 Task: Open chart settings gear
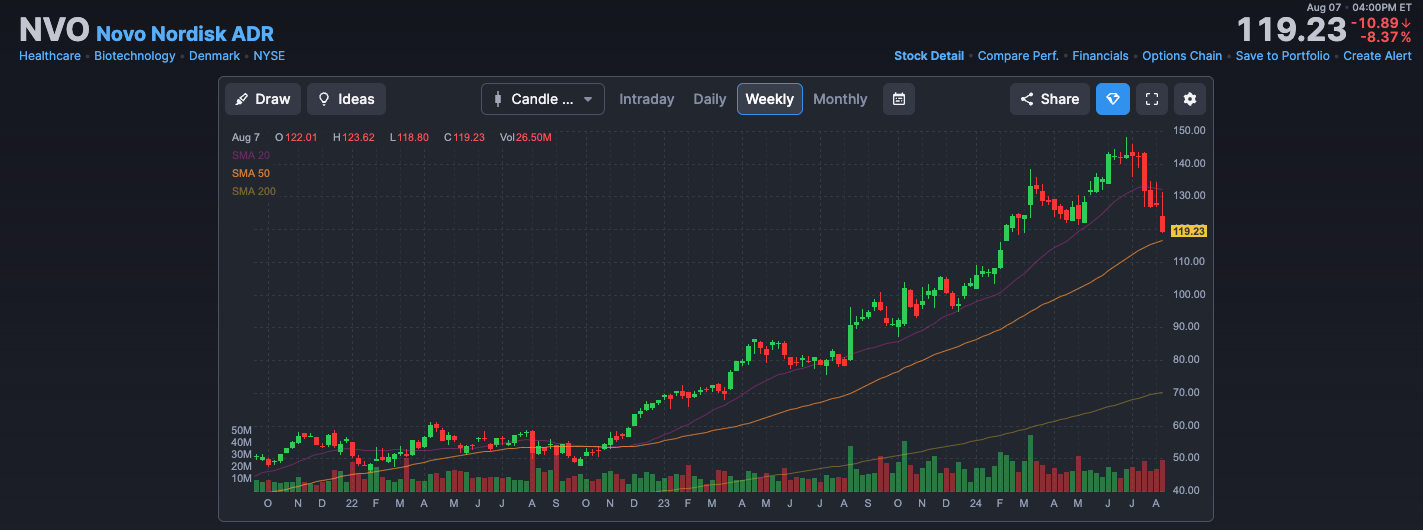(x=1189, y=99)
